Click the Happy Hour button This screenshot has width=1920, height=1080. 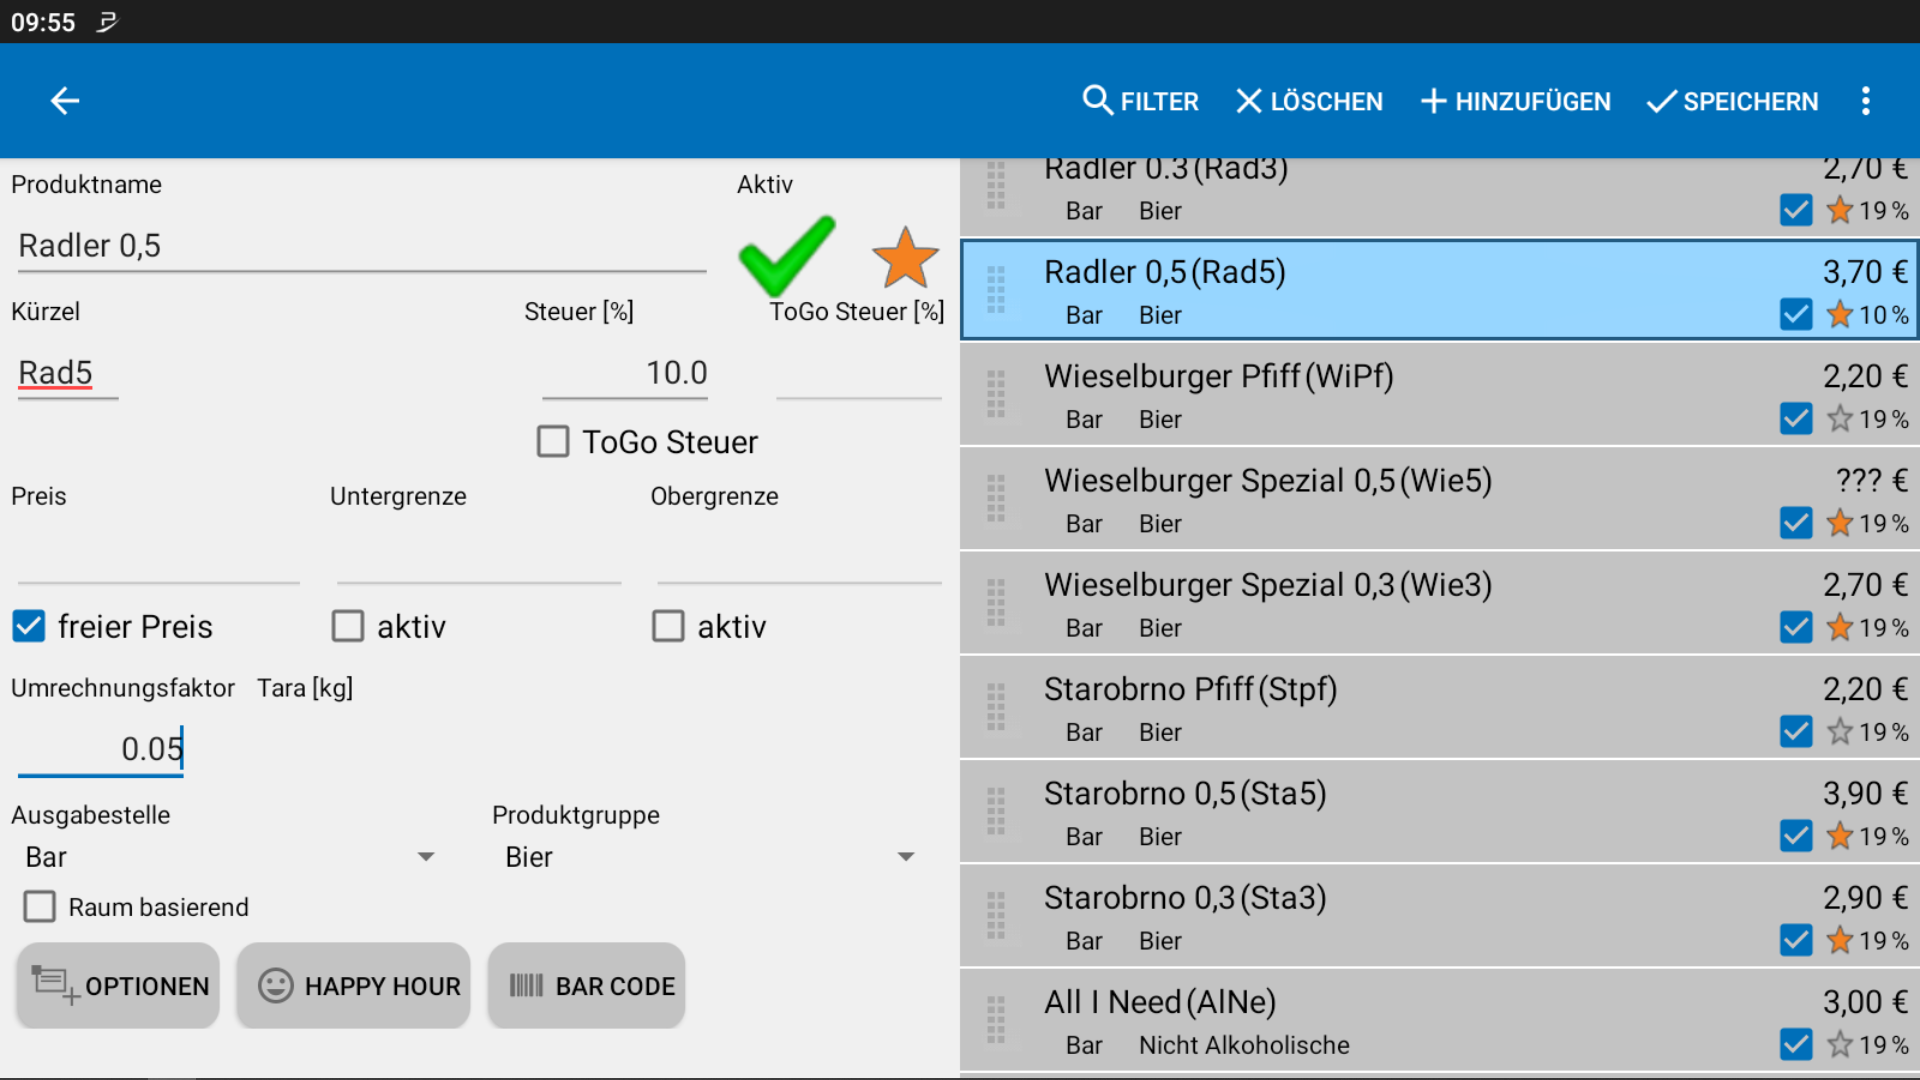click(x=354, y=986)
